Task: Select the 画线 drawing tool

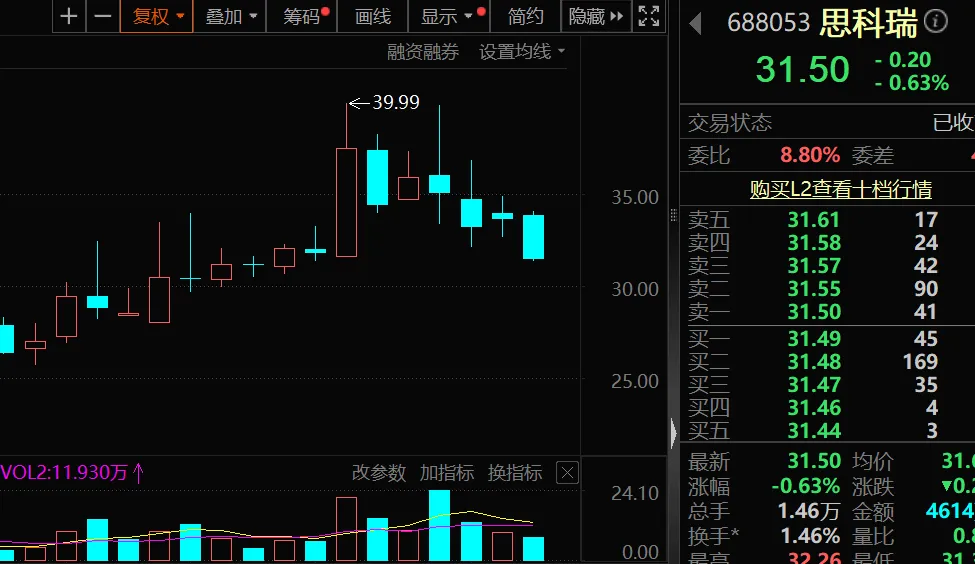Action: pos(372,17)
